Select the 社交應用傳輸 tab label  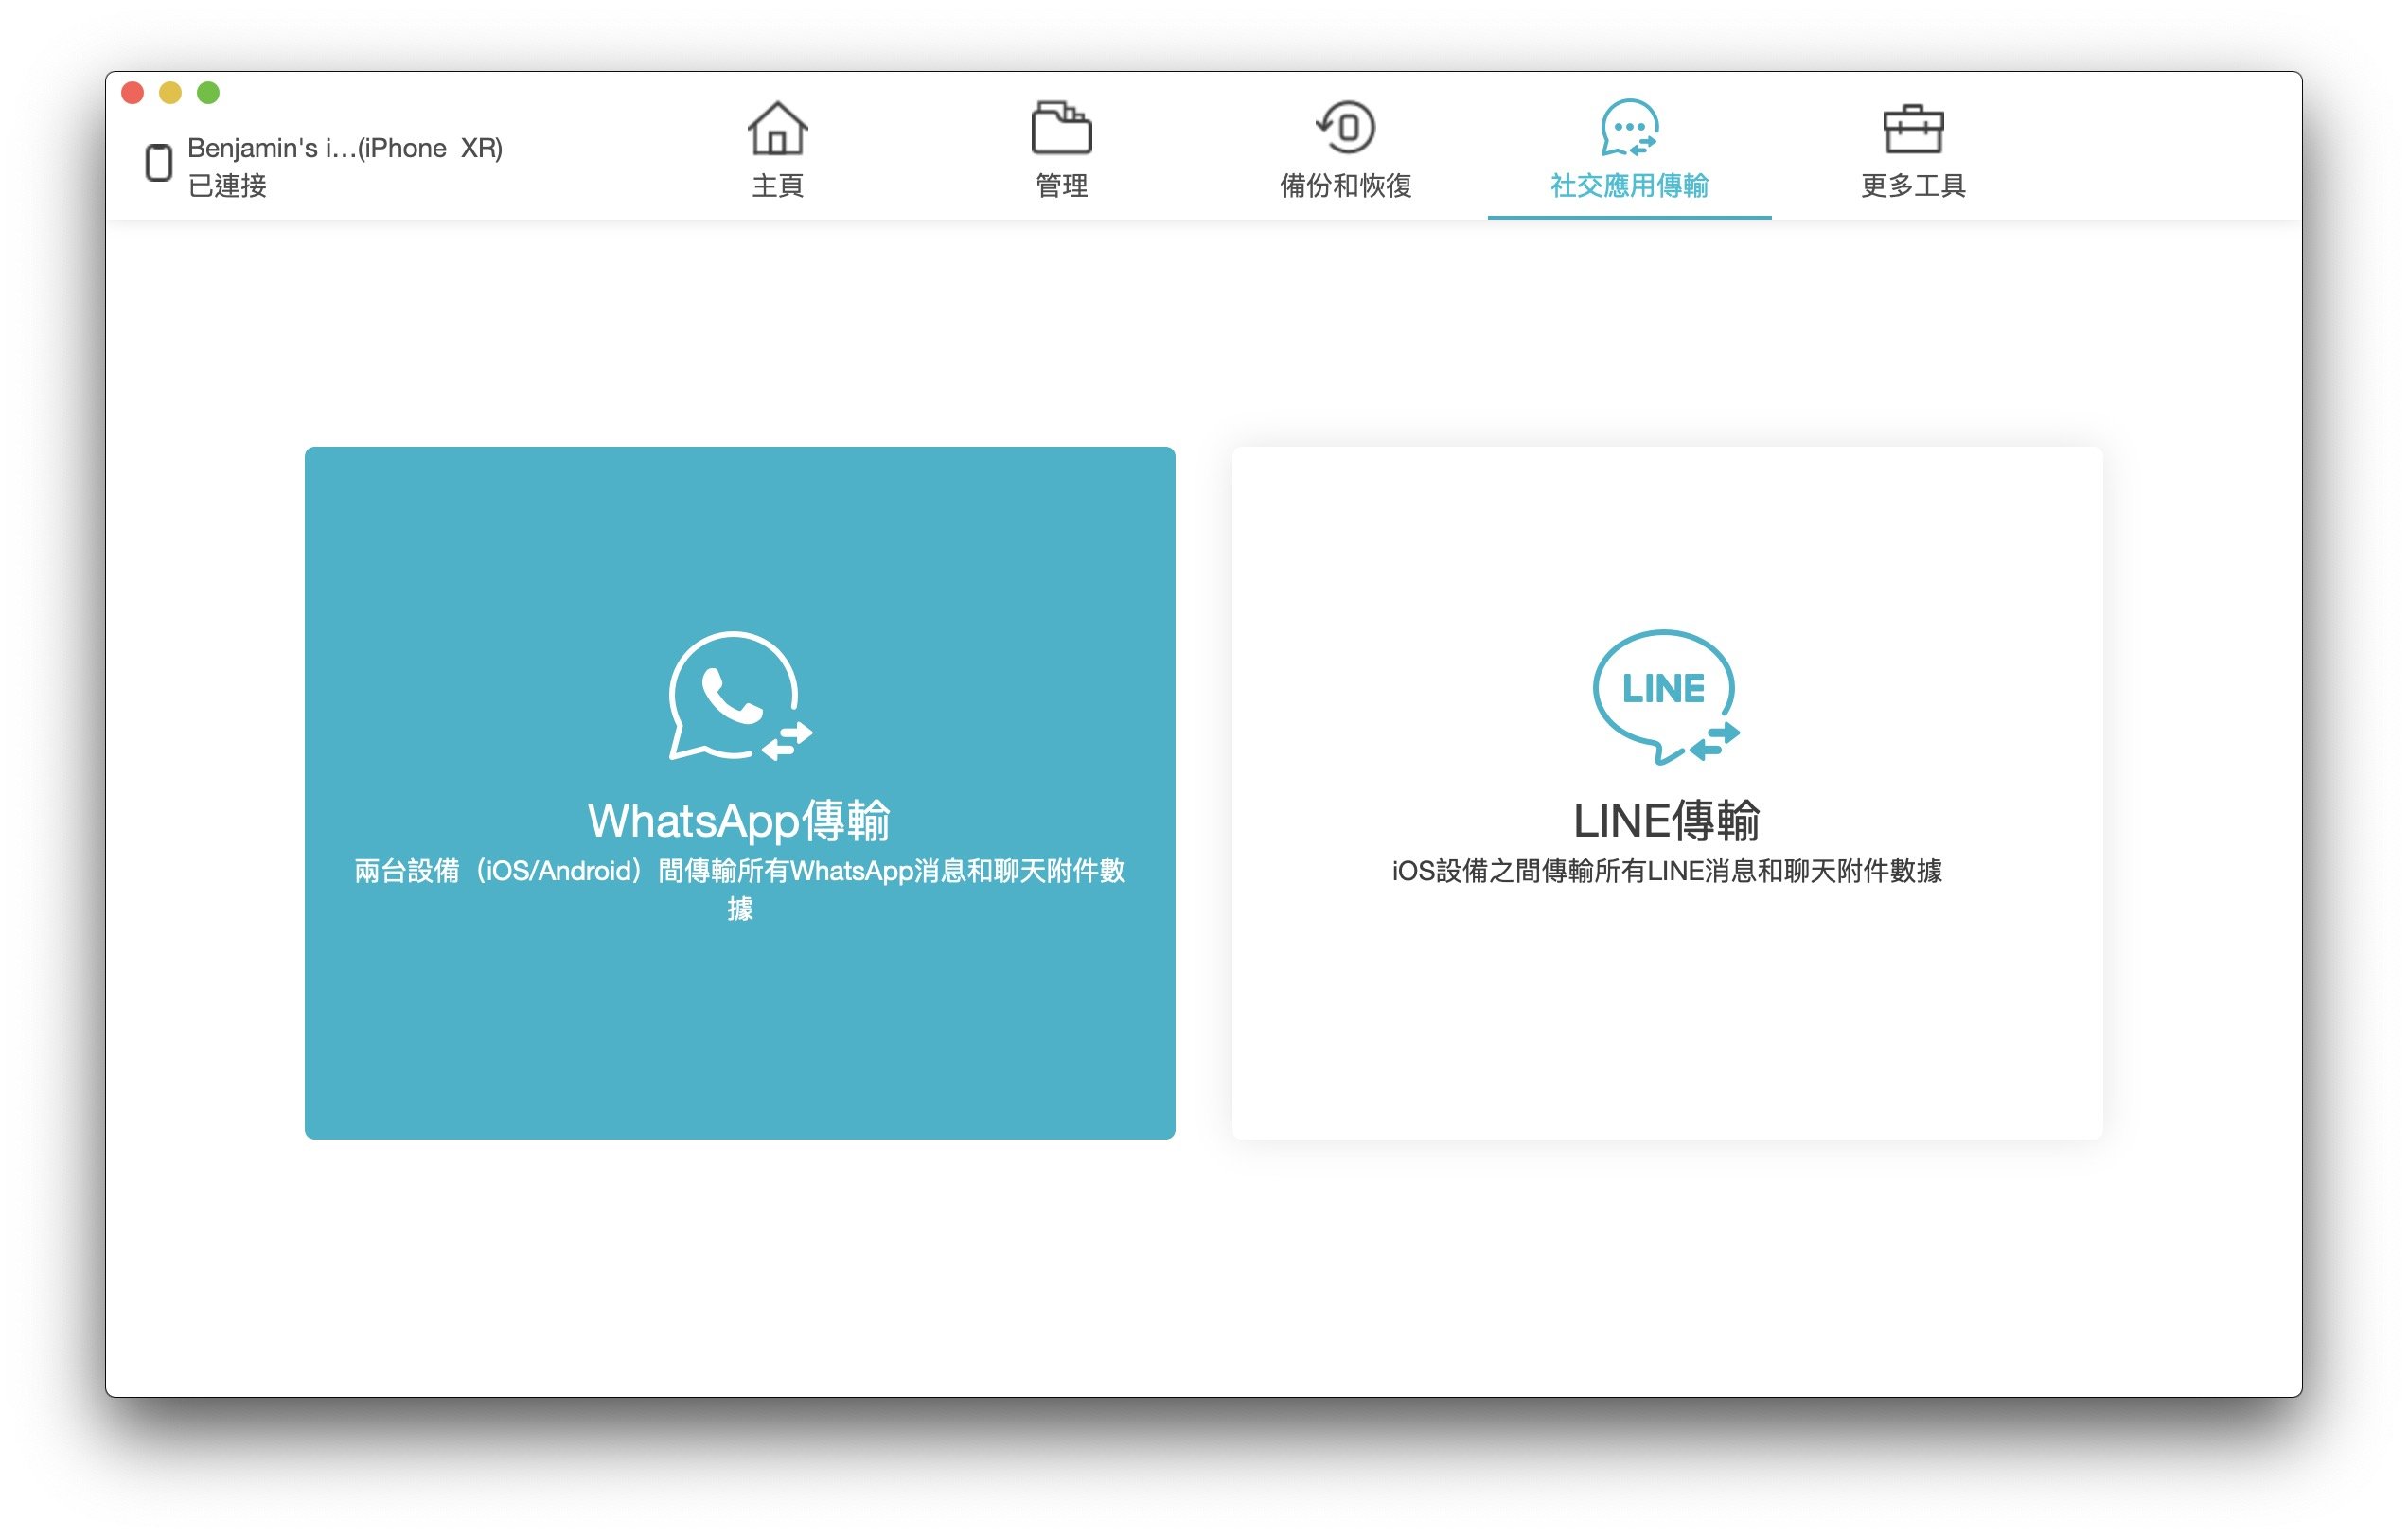(1629, 186)
